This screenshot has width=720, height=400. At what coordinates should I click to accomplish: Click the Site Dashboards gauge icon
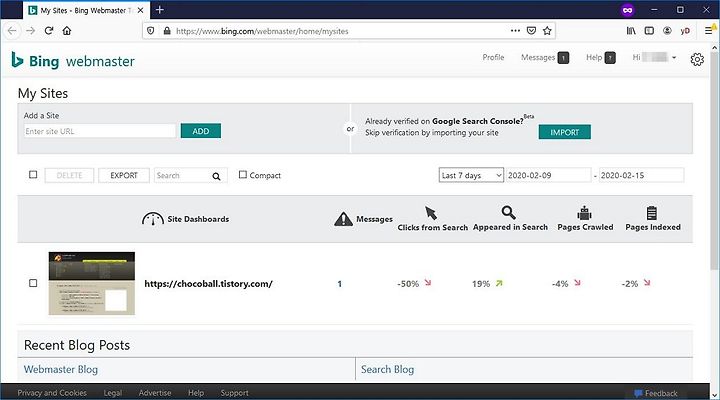tap(153, 219)
